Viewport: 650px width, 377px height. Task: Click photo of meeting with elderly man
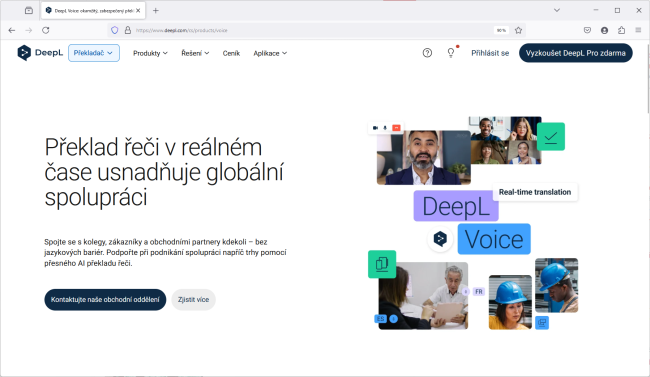[x=423, y=296]
